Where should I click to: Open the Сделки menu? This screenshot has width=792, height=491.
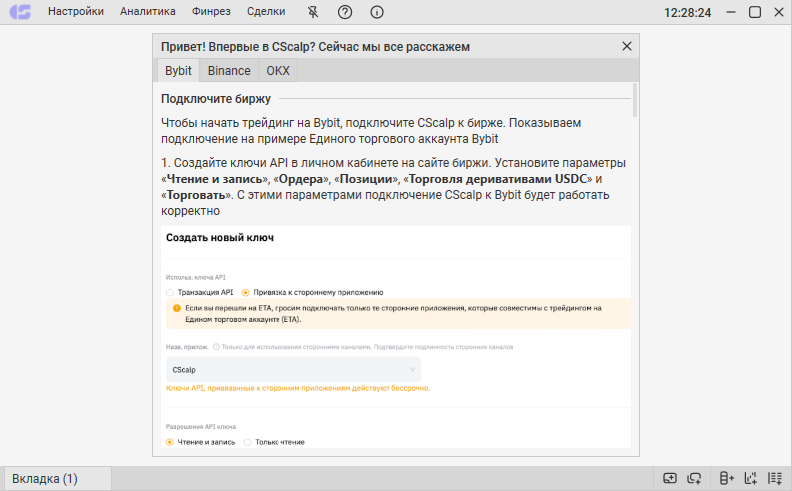266,12
